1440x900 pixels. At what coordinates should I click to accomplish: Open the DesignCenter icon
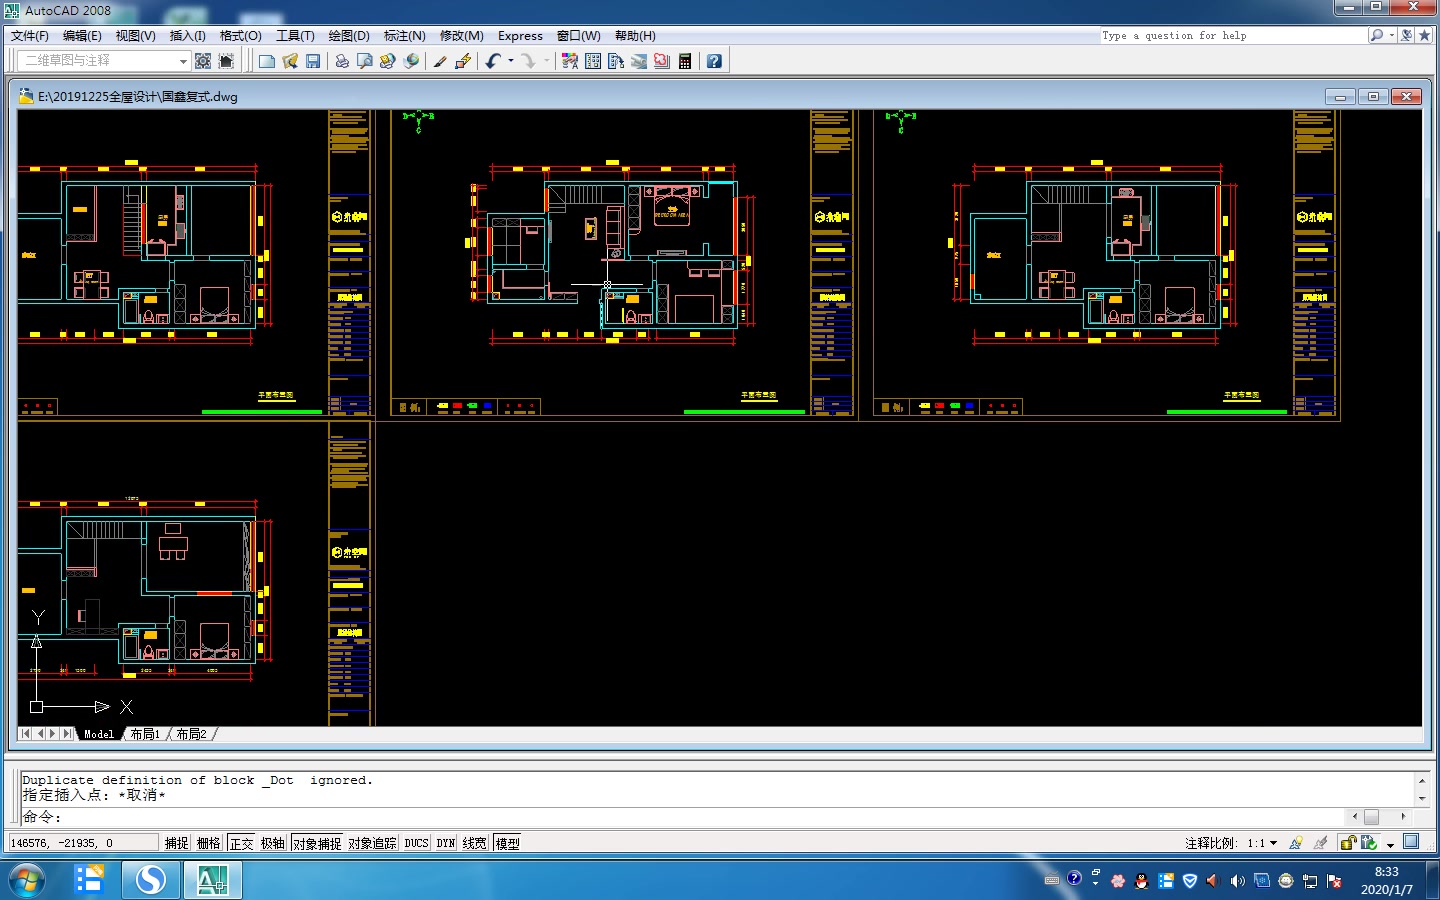(x=593, y=61)
